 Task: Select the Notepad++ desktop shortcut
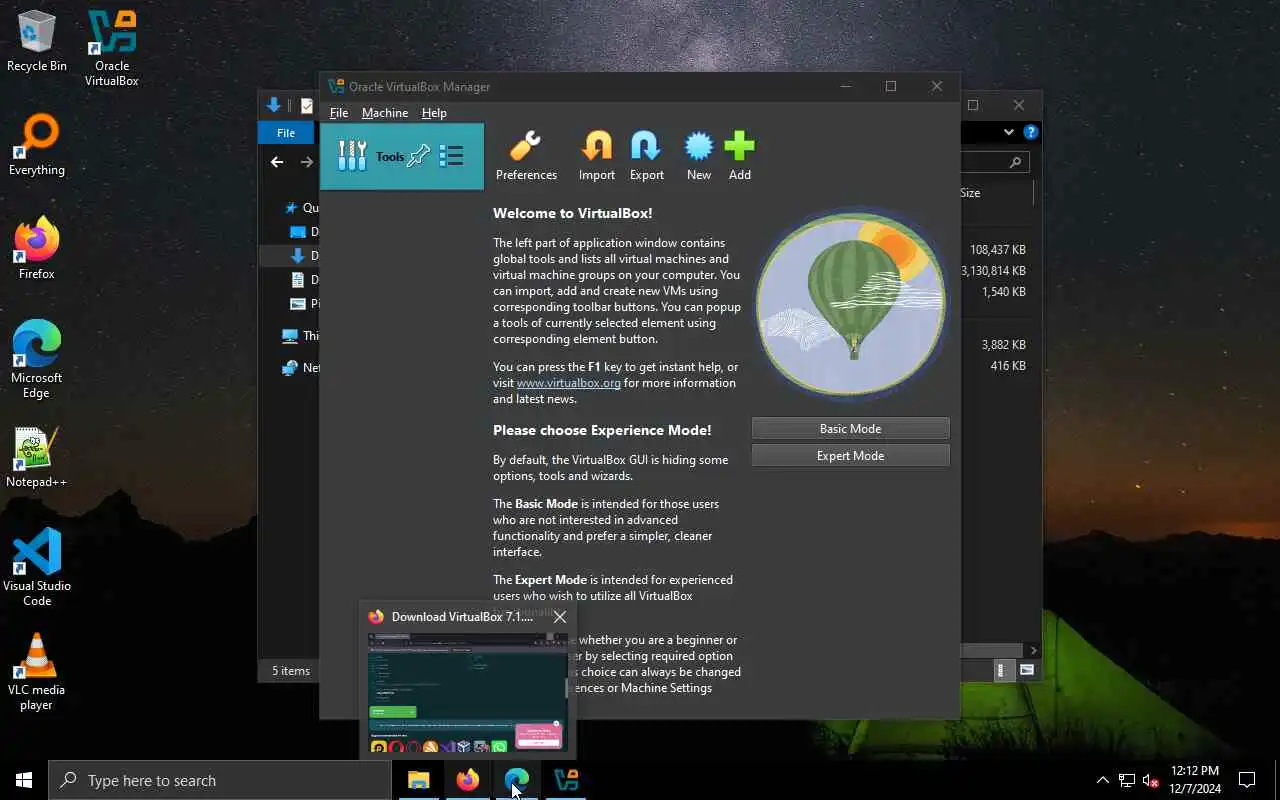[37, 457]
